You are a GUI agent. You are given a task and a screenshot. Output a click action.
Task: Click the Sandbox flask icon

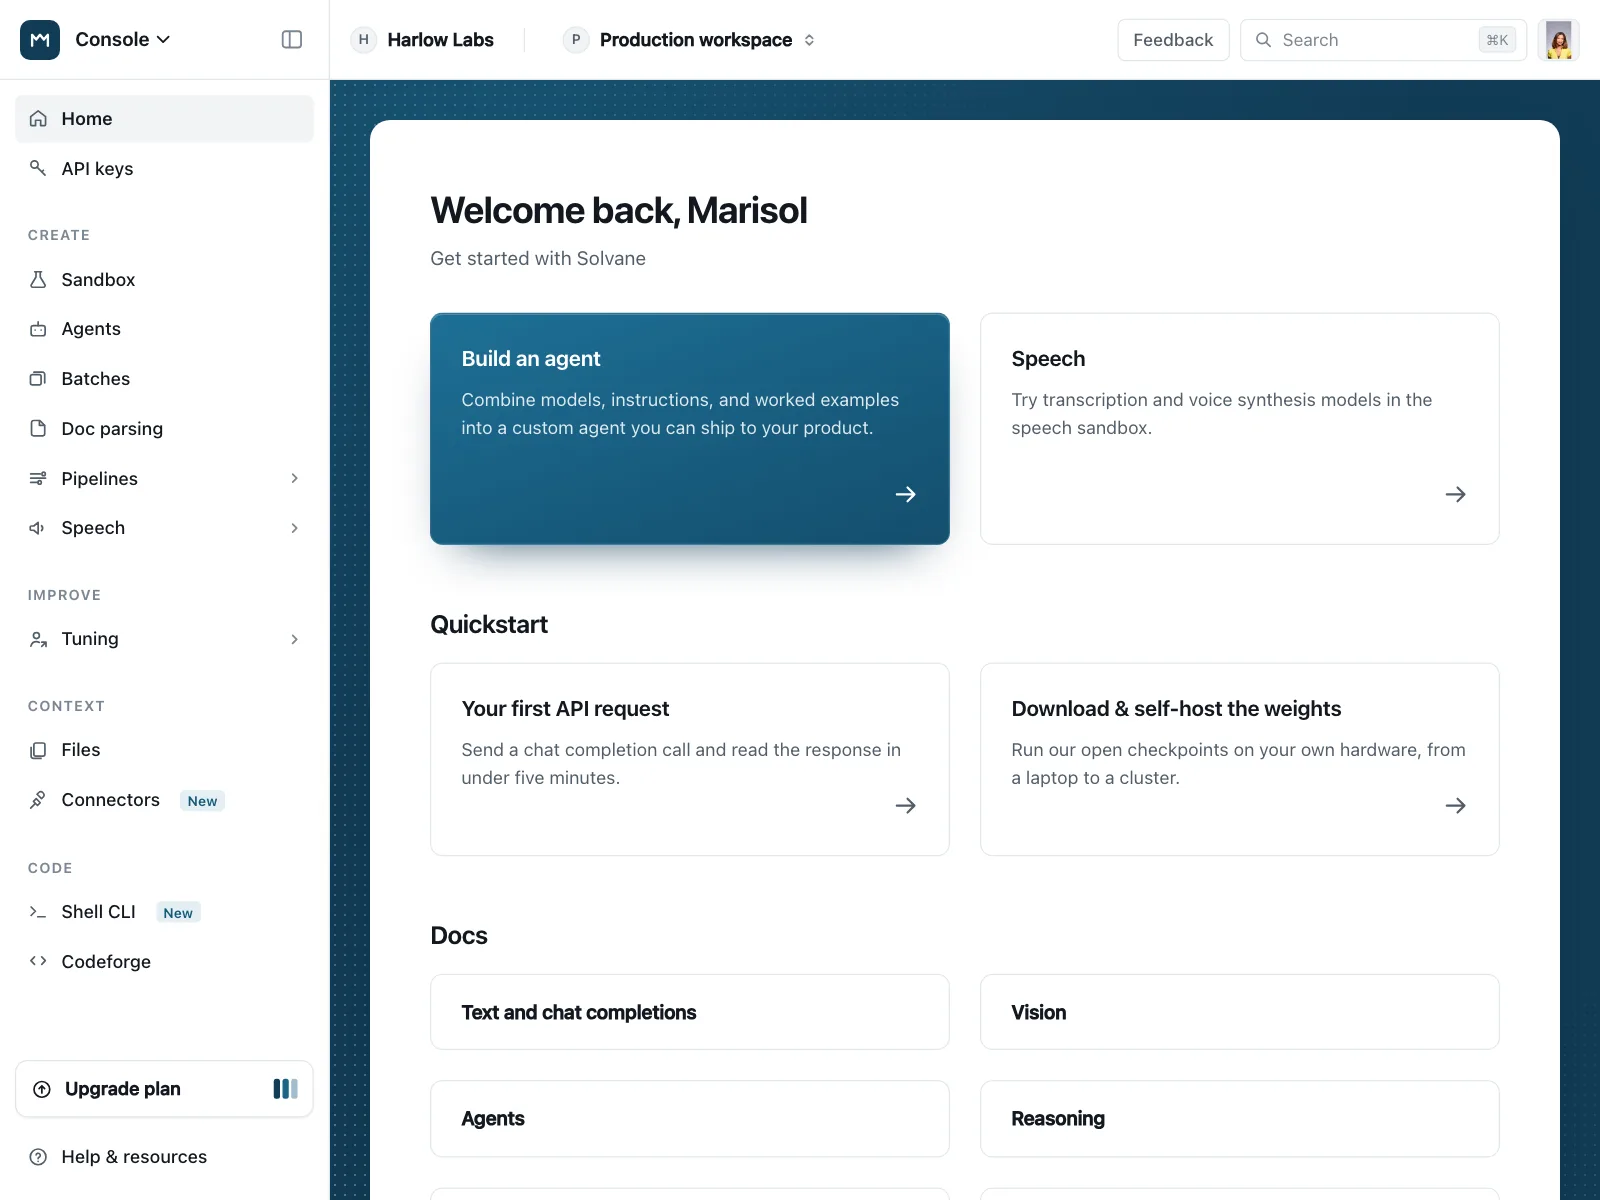[x=38, y=280]
